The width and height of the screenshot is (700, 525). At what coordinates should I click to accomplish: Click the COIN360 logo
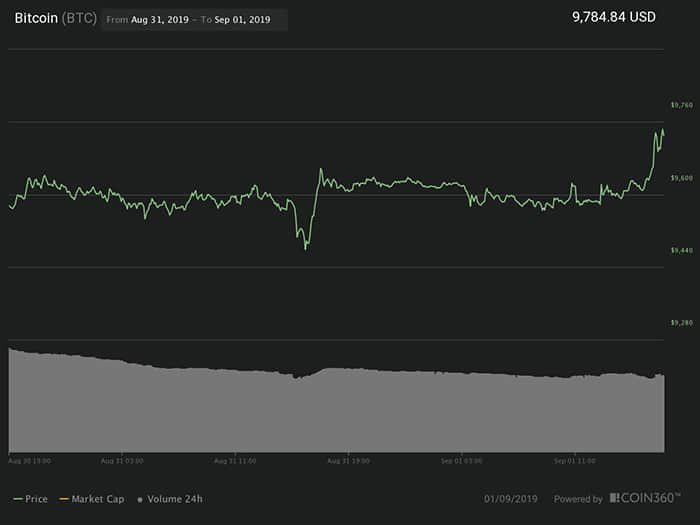pos(648,498)
